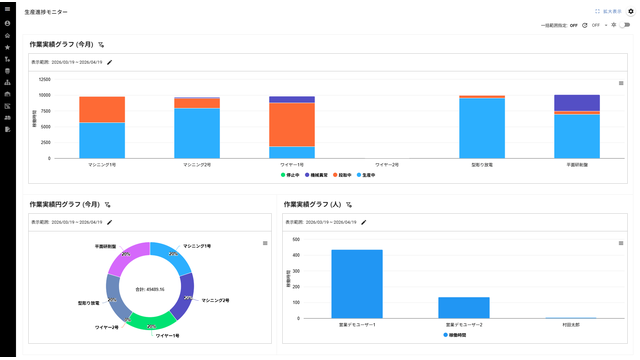Toggle 機械異常 legend series visibility
The width and height of the screenshot is (640, 360).
point(316,175)
